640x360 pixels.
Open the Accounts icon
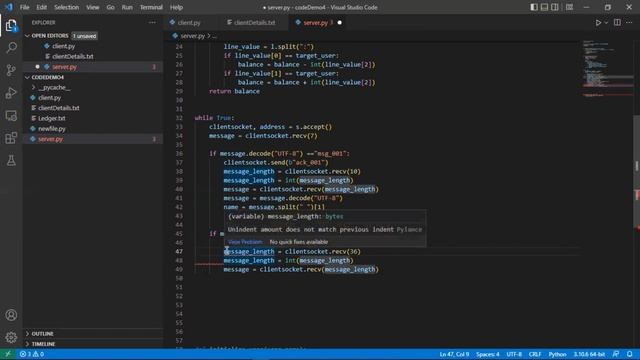(11, 315)
